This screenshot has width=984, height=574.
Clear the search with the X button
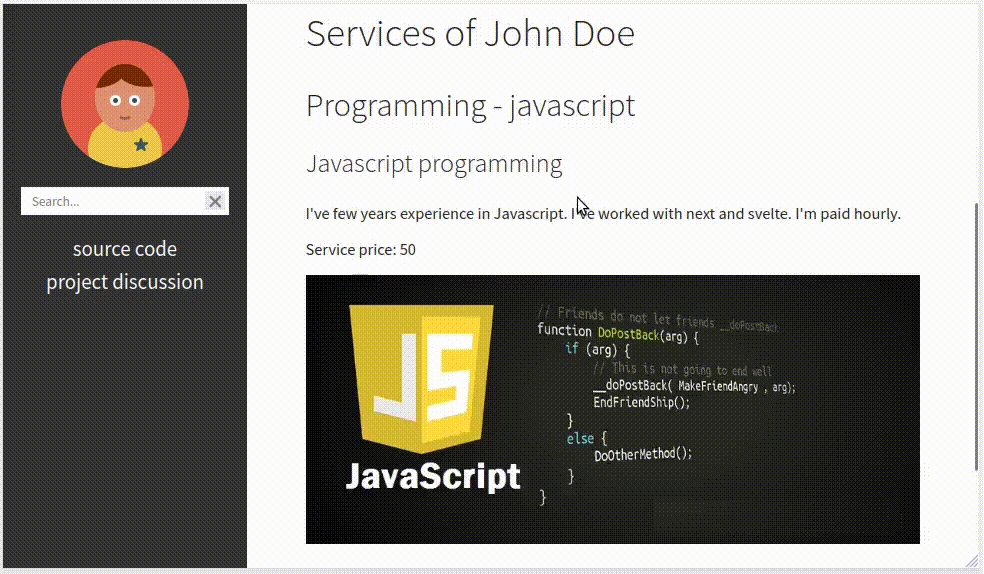pos(215,201)
